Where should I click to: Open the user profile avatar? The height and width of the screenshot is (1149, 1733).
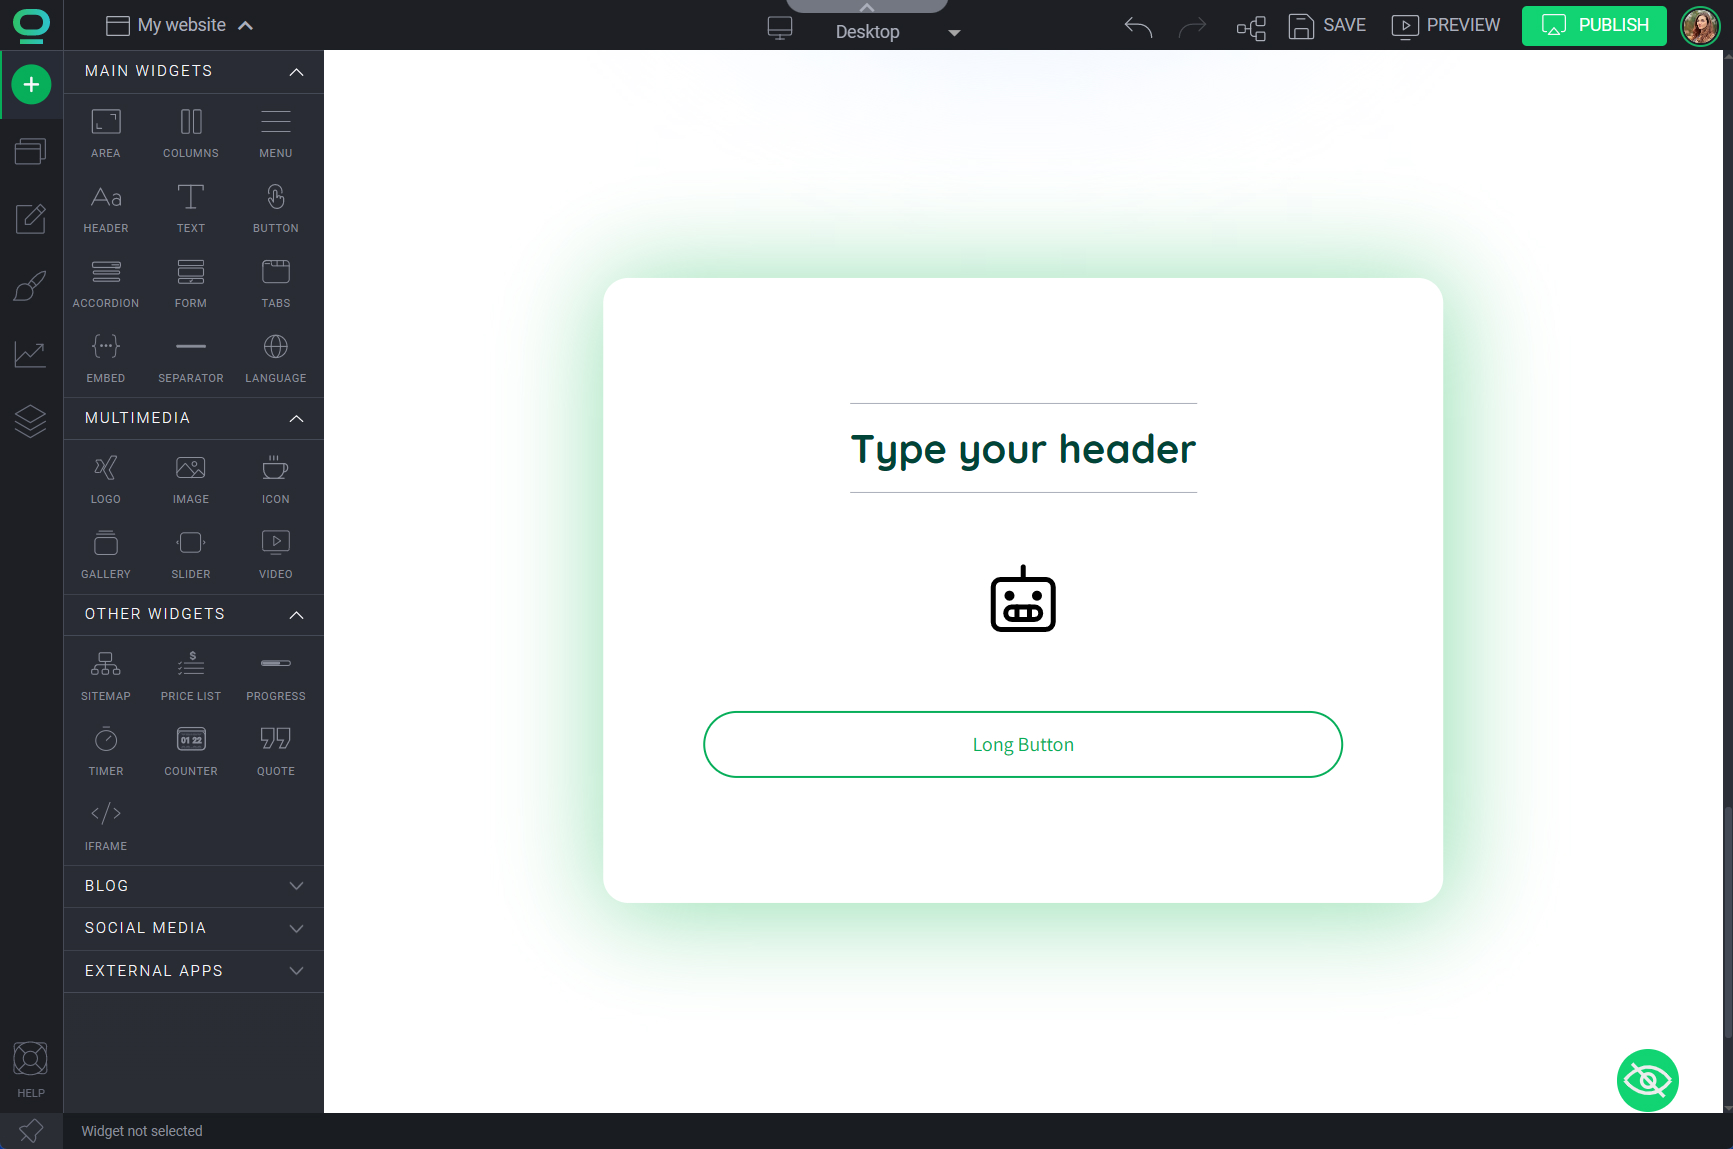point(1700,26)
